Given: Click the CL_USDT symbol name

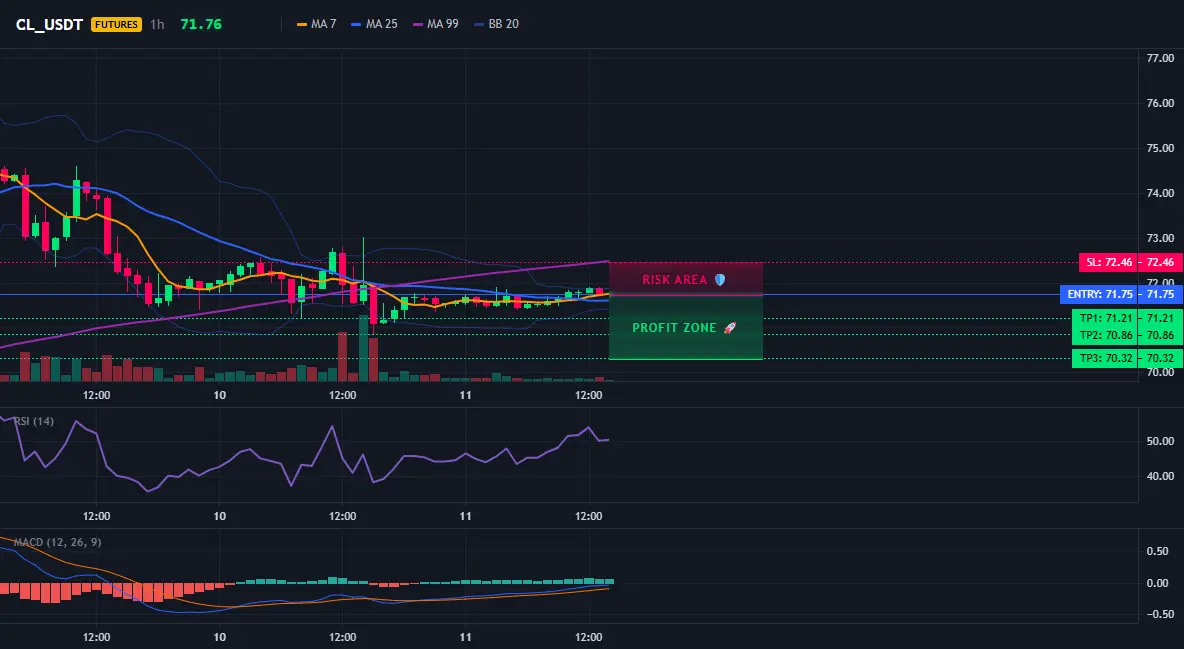Looking at the screenshot, I should click(x=49, y=24).
